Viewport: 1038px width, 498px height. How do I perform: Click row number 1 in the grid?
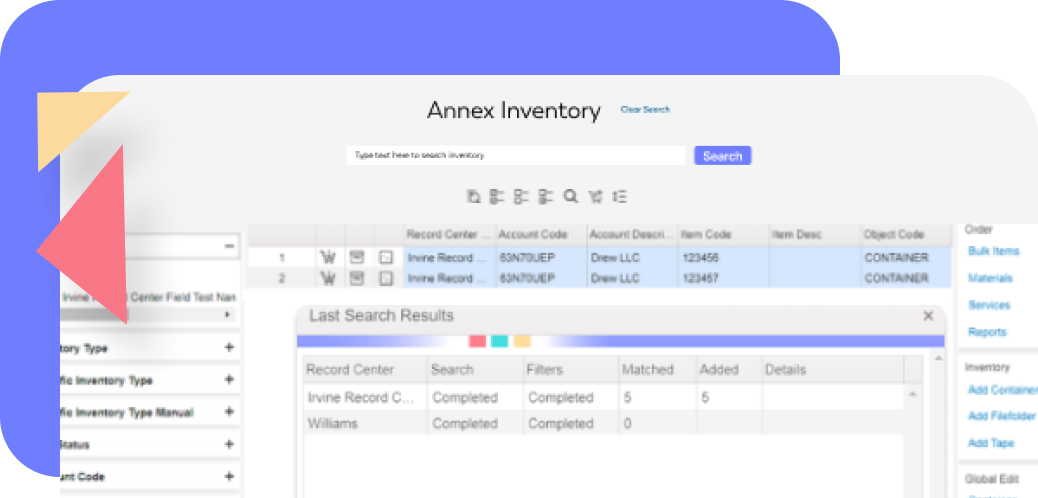pyautogui.click(x=281, y=258)
